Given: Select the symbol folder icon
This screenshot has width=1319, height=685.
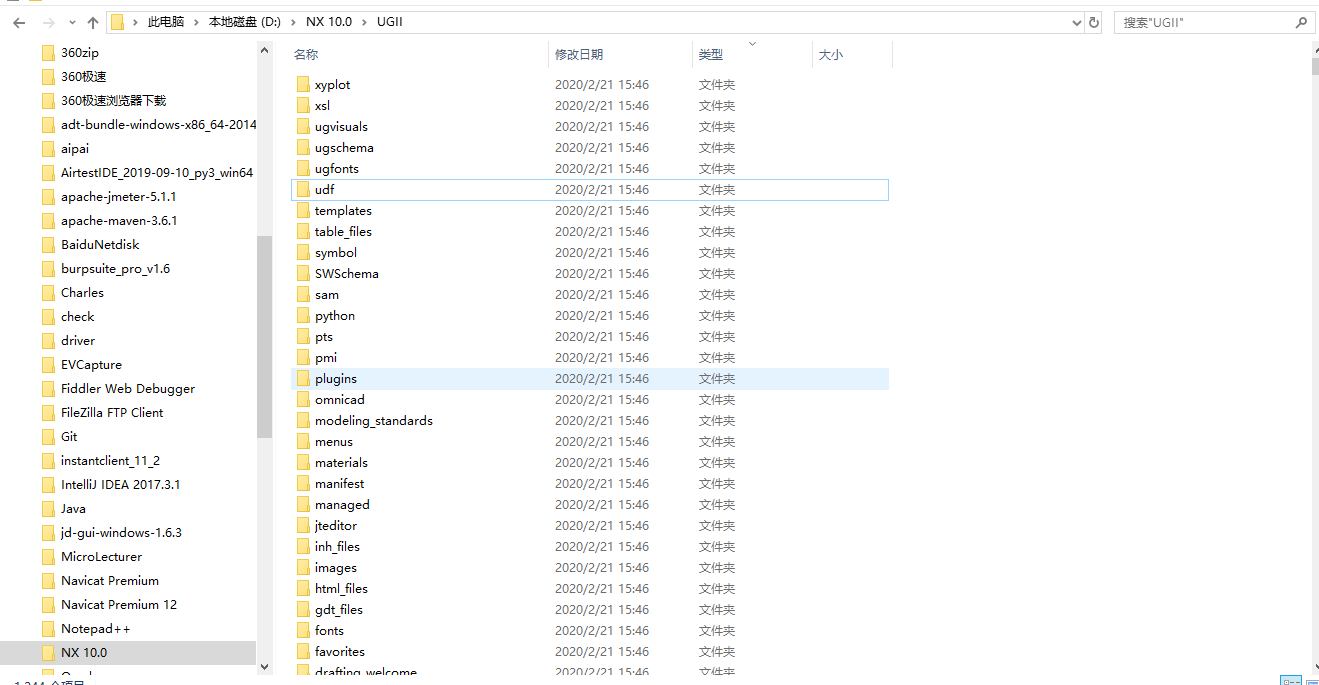Looking at the screenshot, I should click(x=304, y=252).
